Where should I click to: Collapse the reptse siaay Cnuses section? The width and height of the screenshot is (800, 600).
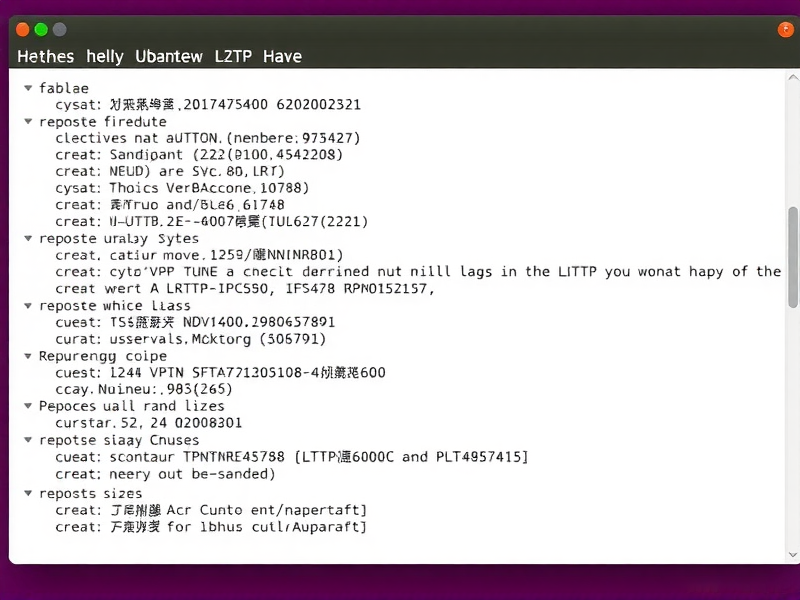(x=27, y=439)
